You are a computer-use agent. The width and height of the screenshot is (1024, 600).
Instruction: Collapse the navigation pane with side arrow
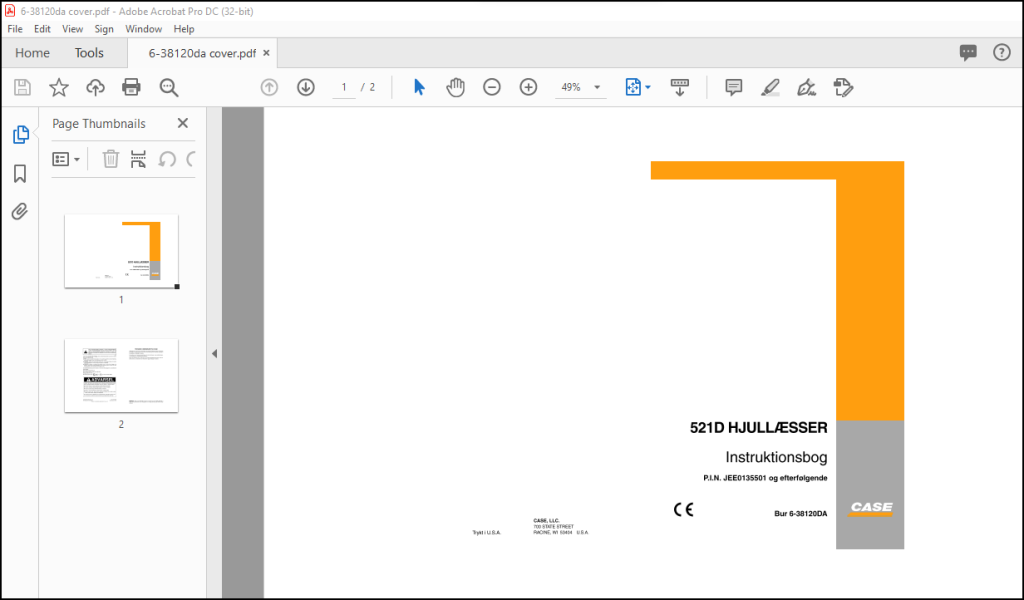[214, 354]
